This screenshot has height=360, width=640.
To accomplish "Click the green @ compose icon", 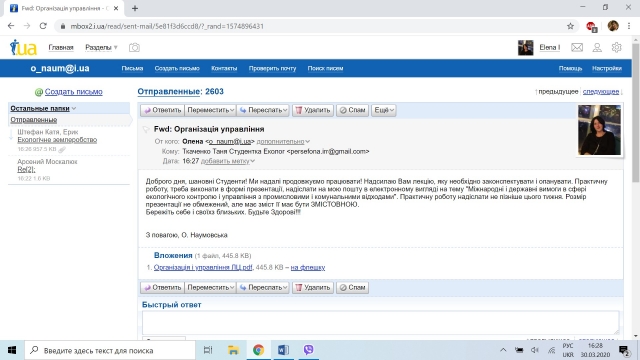I will 39,92.
